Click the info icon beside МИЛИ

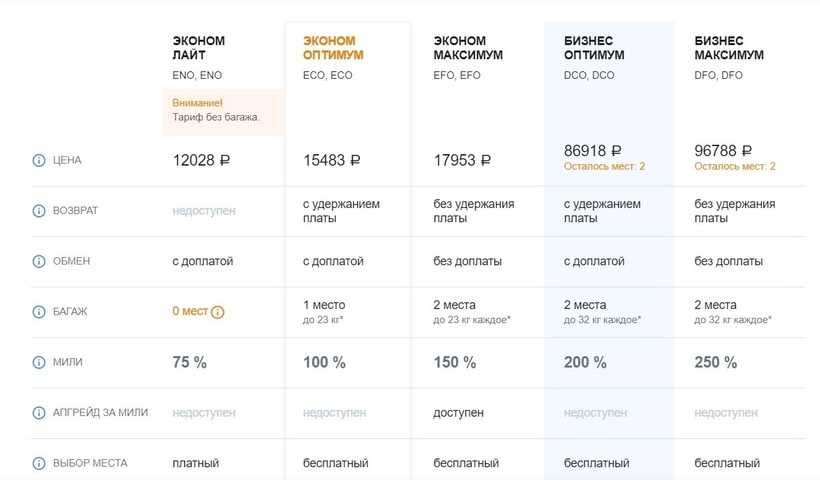(39, 362)
